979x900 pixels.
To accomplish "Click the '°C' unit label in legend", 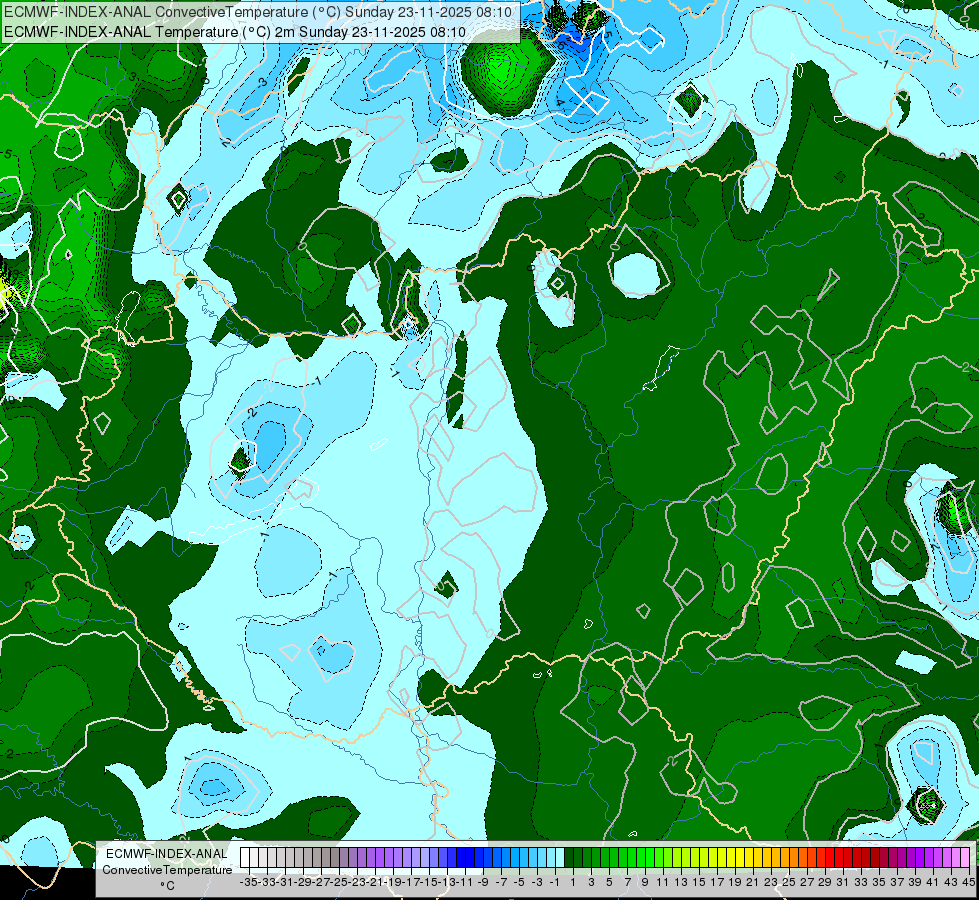I will coord(167,886).
